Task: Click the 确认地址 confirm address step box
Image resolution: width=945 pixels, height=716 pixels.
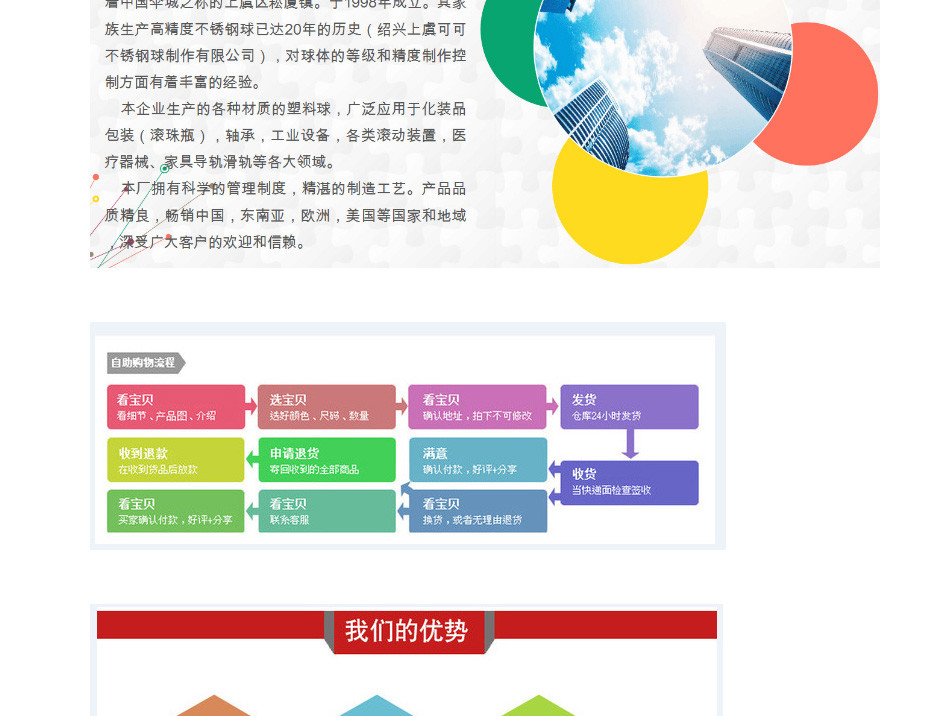Action: tap(477, 407)
